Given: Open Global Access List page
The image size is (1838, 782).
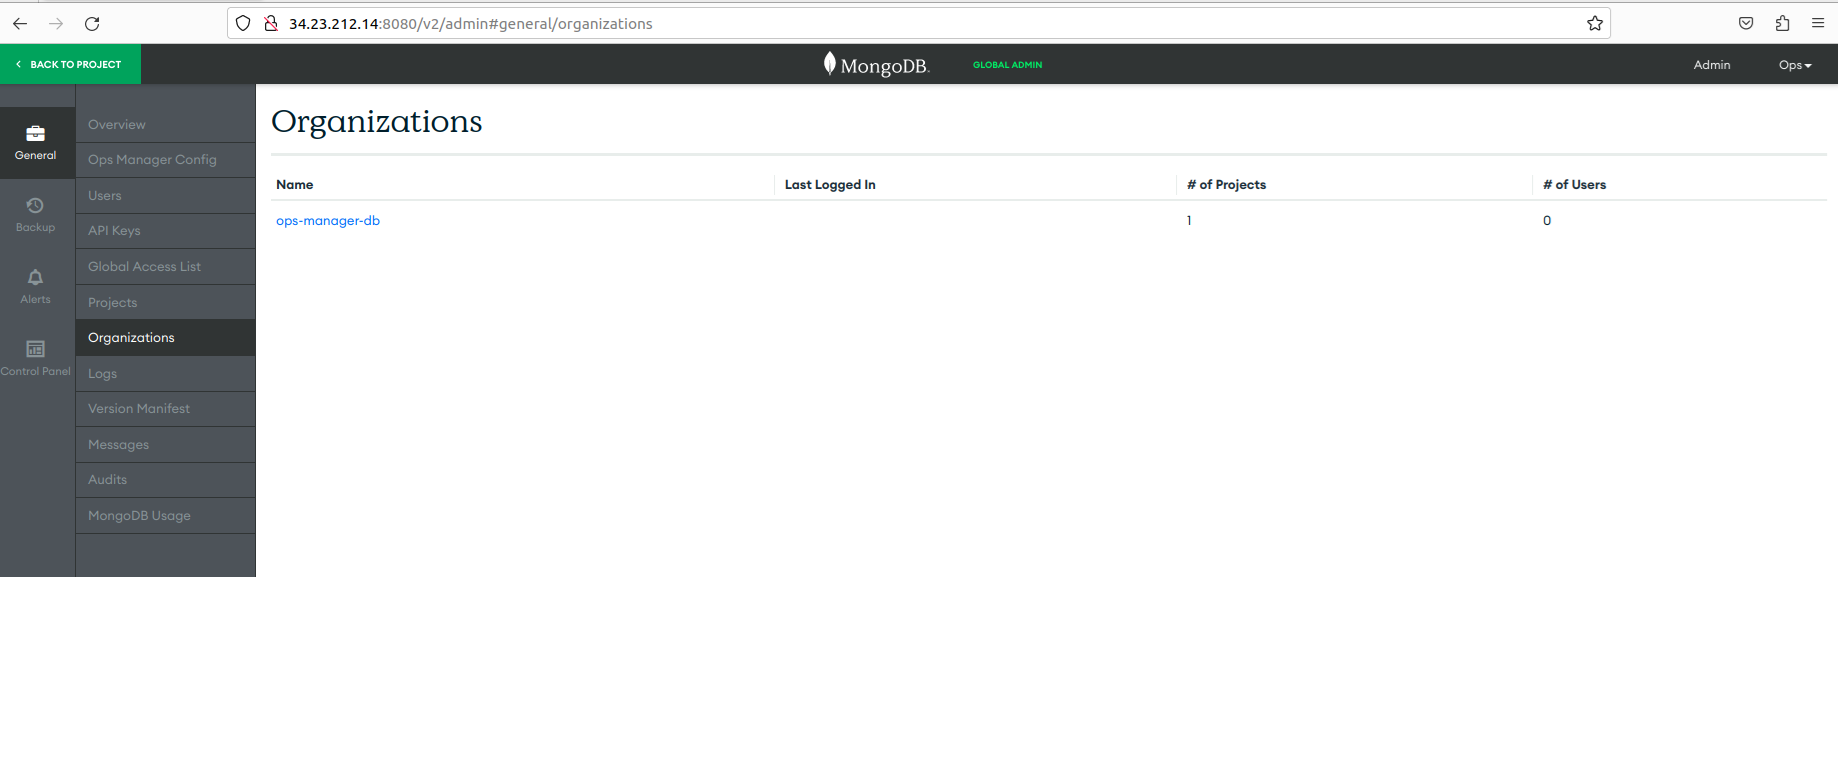Looking at the screenshot, I should click(166, 267).
